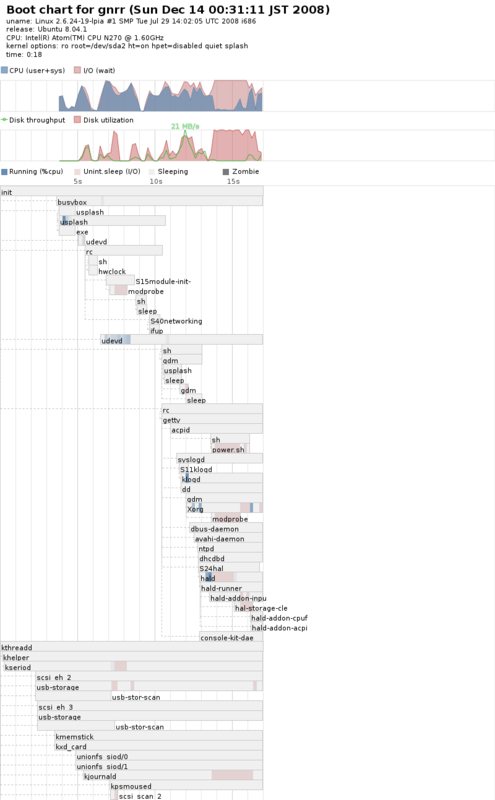Select the dbus-daemon process bar
Screen dimensions: 495x800
point(226,529)
